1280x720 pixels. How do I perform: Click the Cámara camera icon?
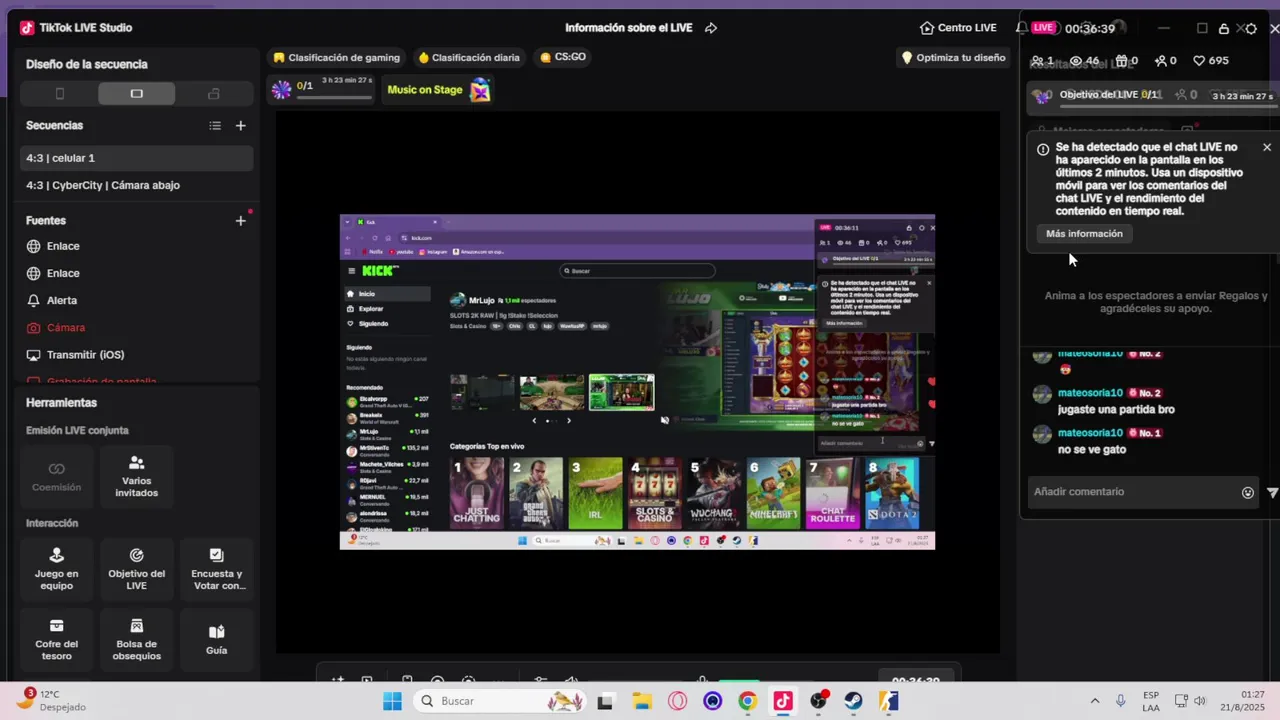[34, 328]
